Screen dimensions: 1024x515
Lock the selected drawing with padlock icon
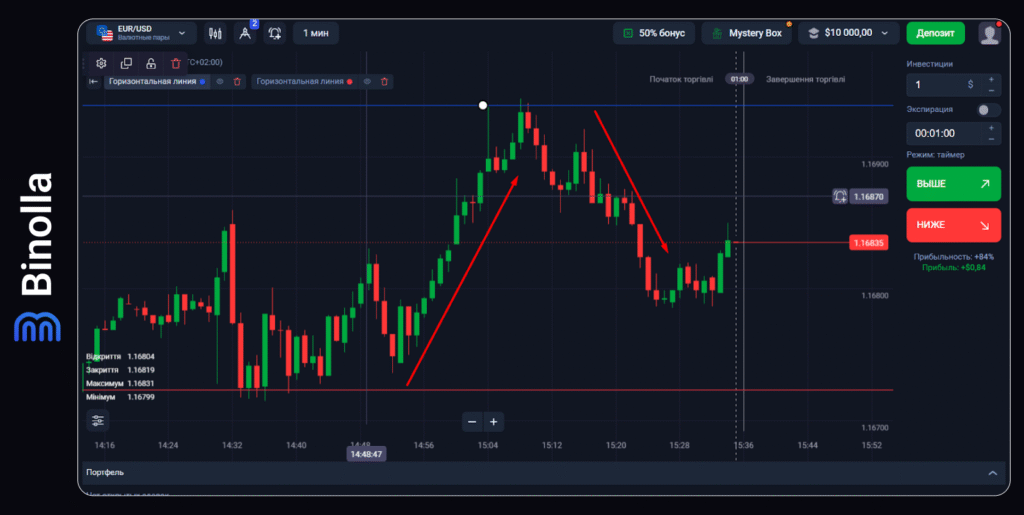pos(151,63)
